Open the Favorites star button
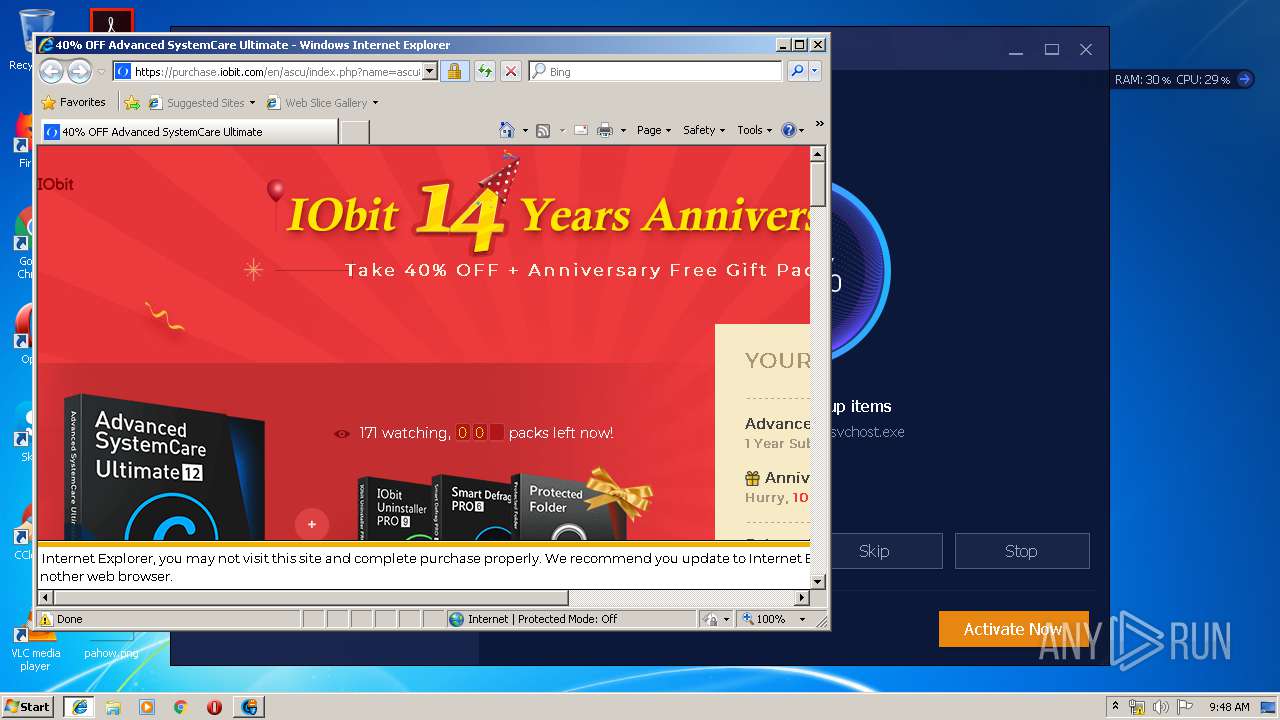Screen dimensions: 1280x720 pos(73,102)
